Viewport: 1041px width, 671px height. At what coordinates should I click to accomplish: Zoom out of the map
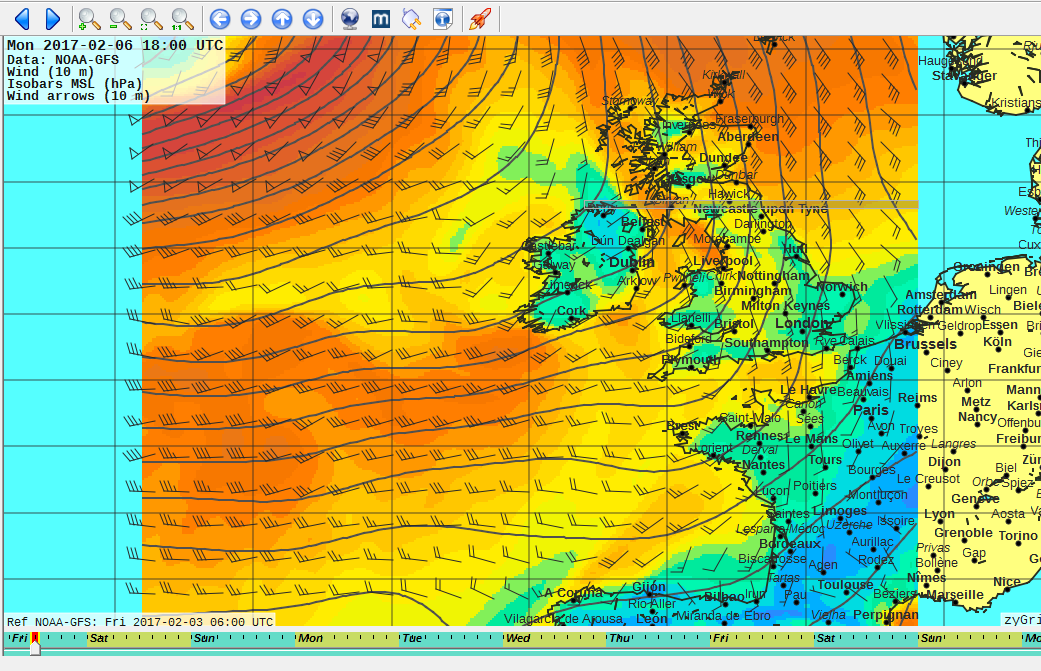(x=120, y=19)
